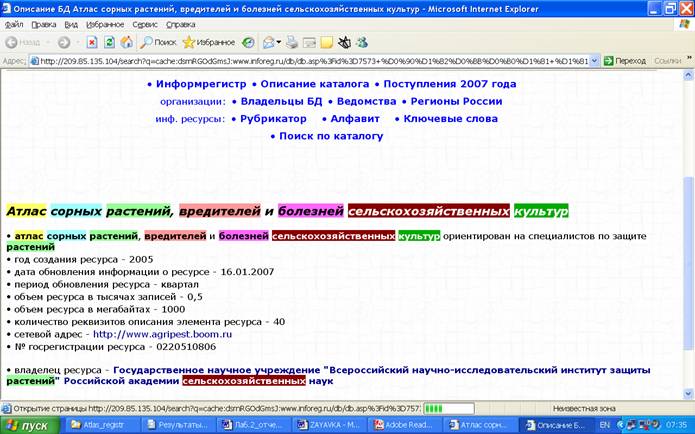
Task: Open the Back button history dropdown arrow
Action: (x=49, y=42)
